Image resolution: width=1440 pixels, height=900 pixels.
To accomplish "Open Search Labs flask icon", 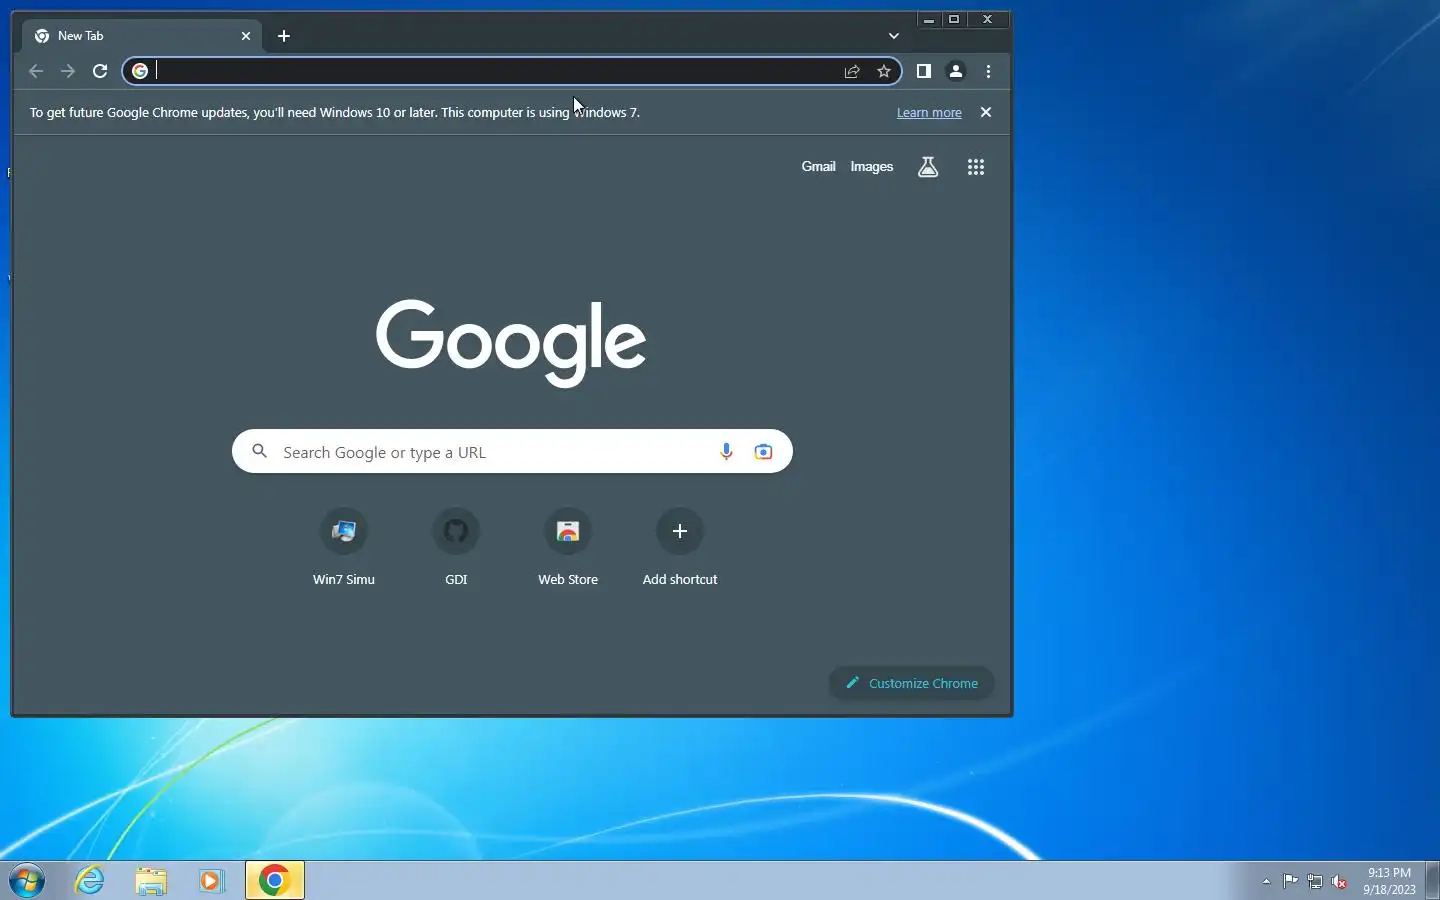I will click(928, 167).
